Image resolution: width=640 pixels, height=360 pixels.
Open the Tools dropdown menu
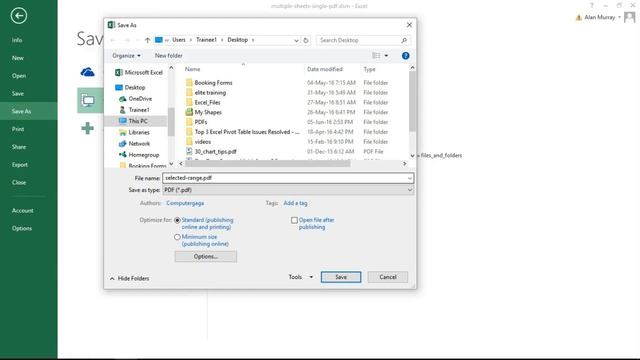pos(301,277)
